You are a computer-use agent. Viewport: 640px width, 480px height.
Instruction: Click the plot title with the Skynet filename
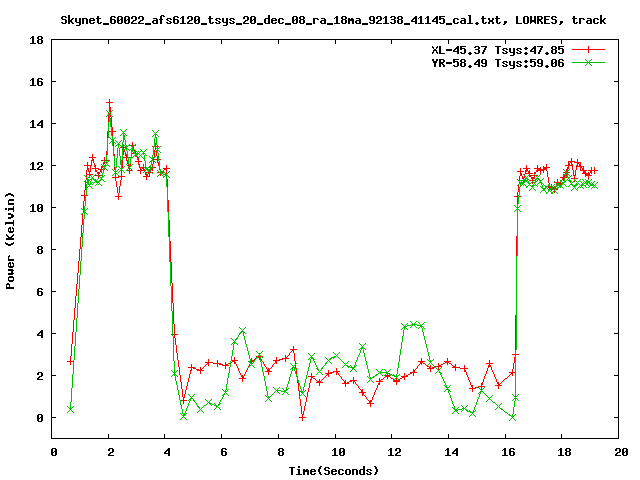[x=333, y=20]
